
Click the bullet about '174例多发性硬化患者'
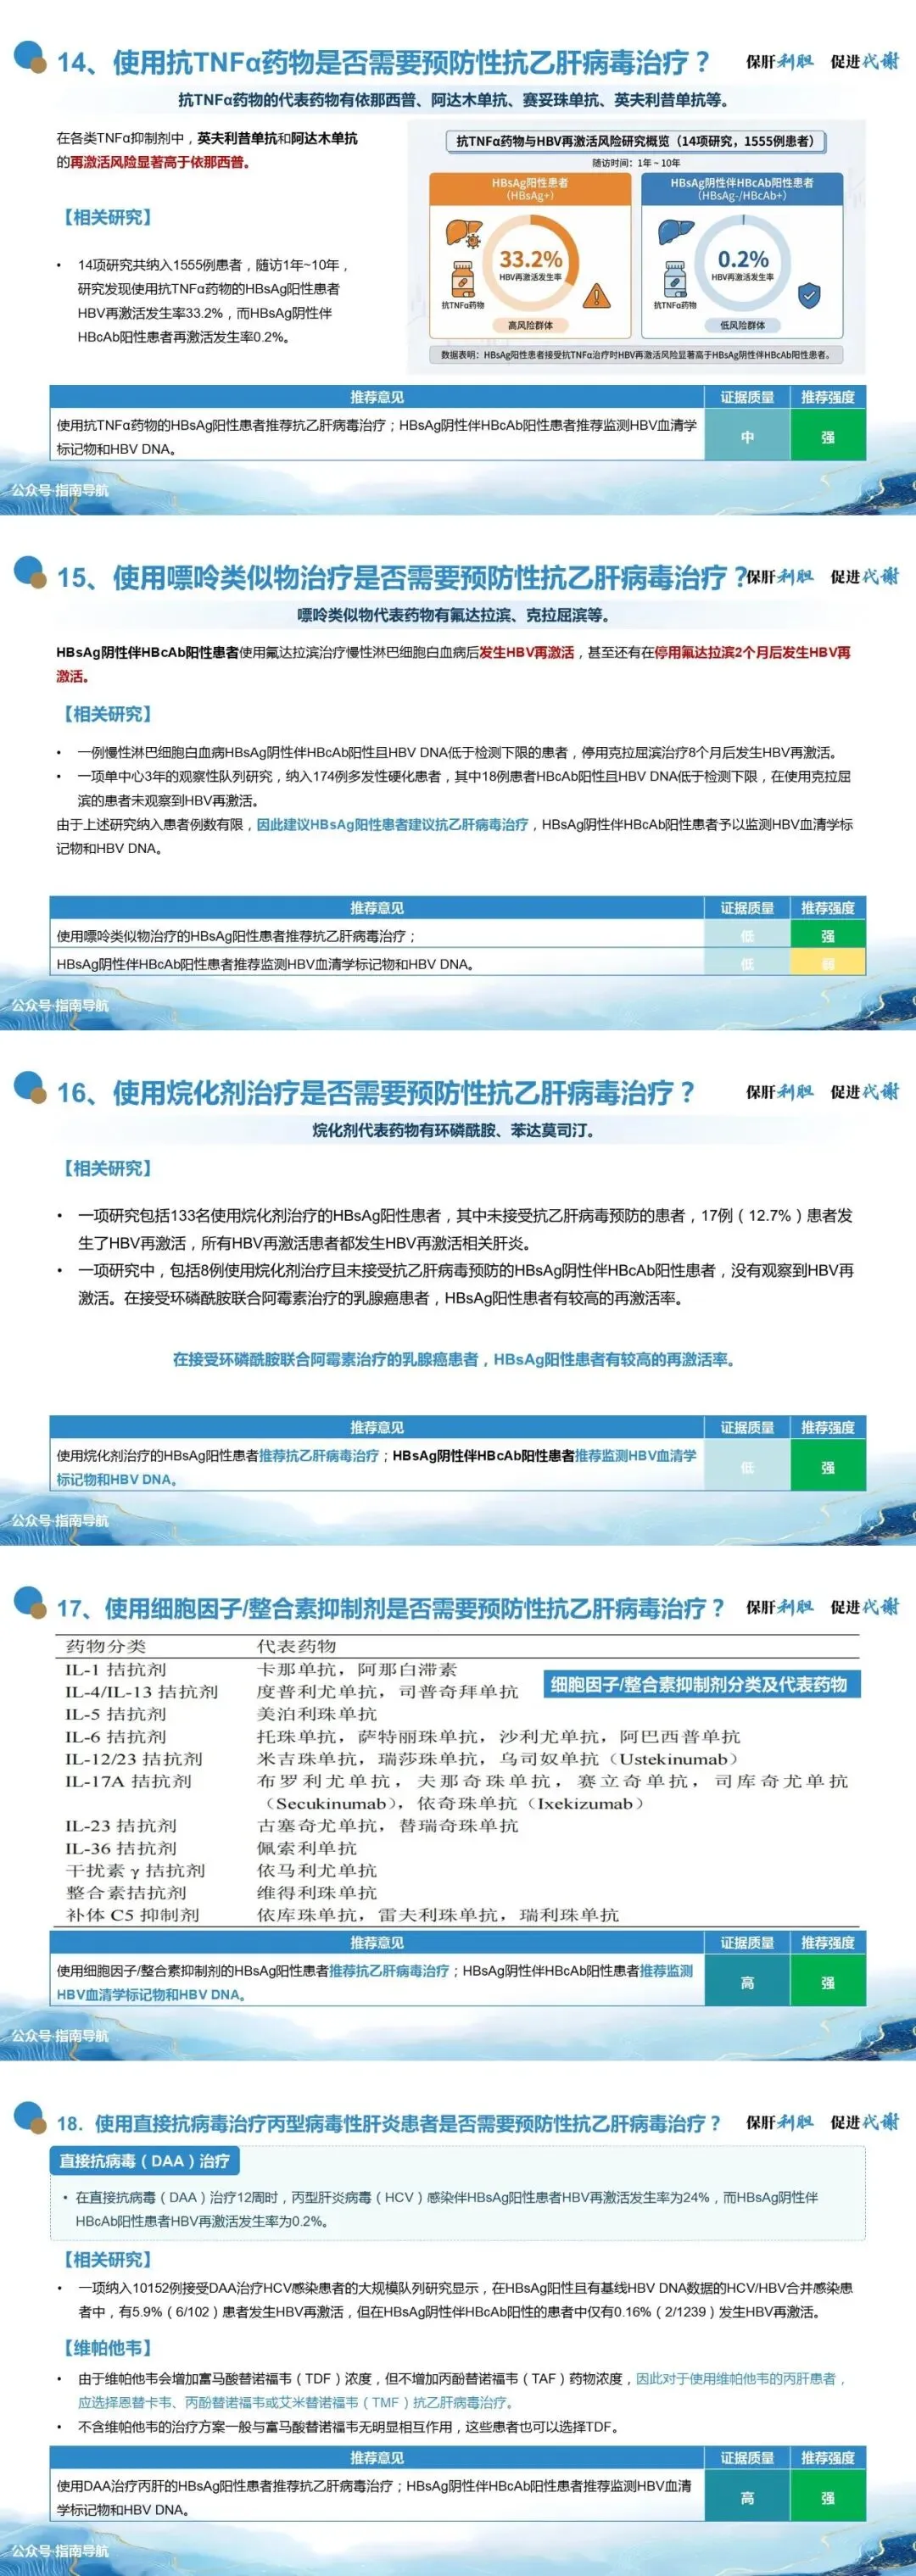[x=455, y=788]
